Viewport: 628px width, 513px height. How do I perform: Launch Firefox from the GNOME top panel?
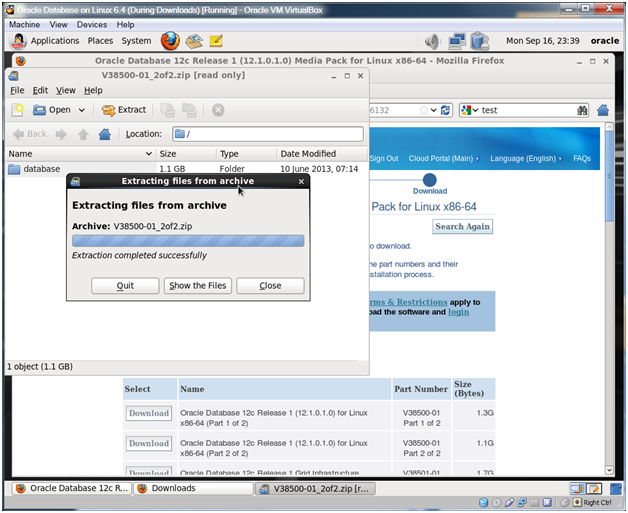point(169,41)
